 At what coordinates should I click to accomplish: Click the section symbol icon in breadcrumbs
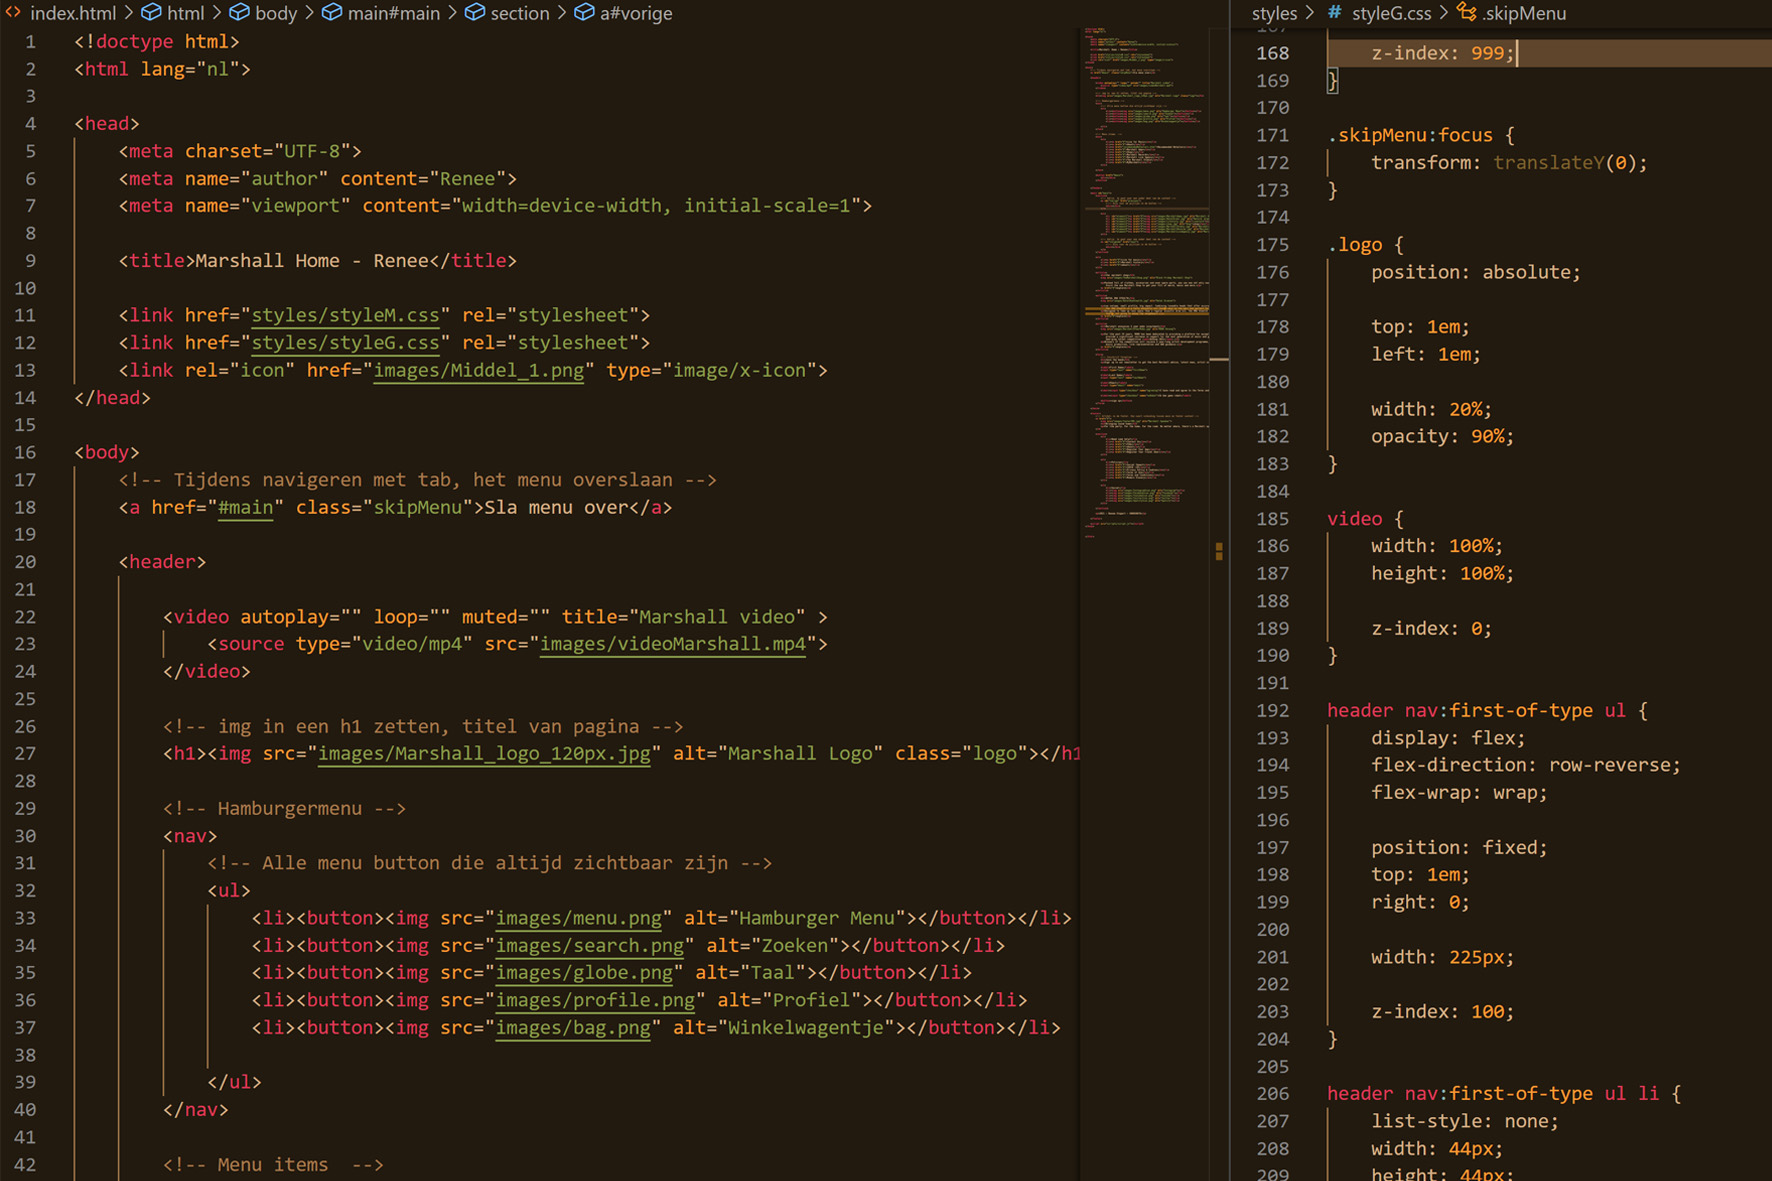pos(475,13)
